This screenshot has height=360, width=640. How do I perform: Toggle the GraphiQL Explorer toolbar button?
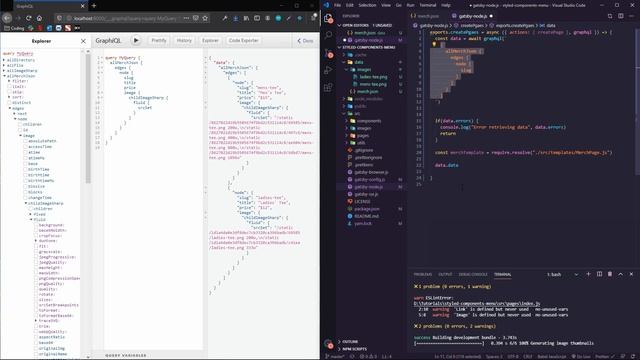(210, 40)
